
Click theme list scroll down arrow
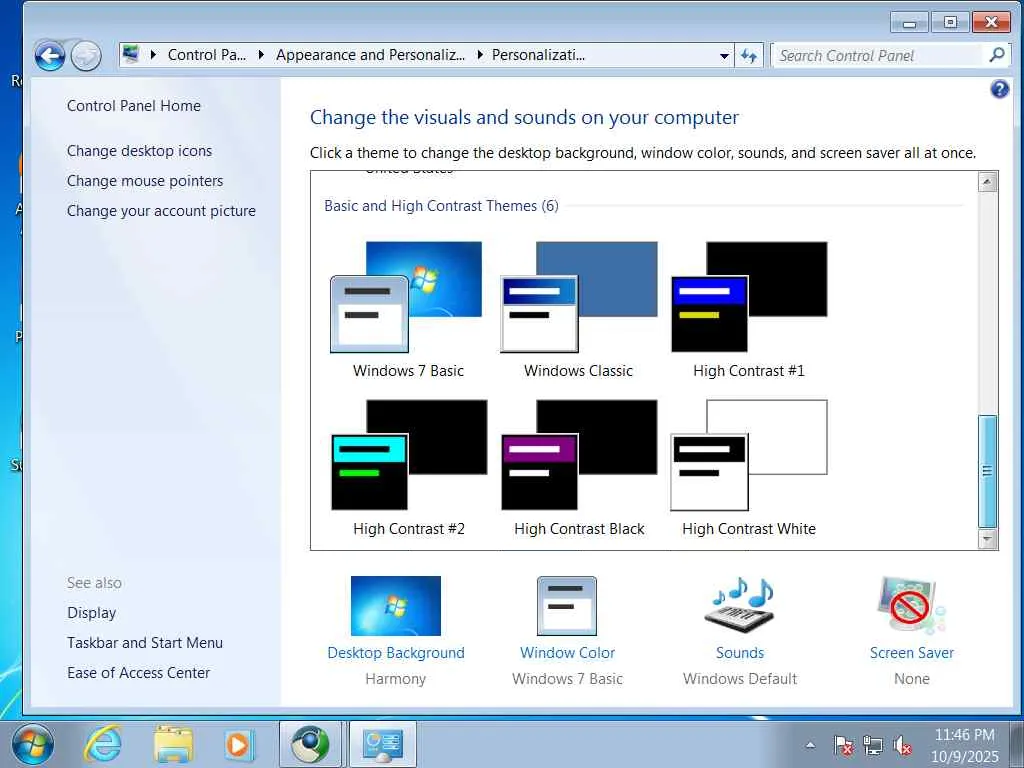pos(987,539)
